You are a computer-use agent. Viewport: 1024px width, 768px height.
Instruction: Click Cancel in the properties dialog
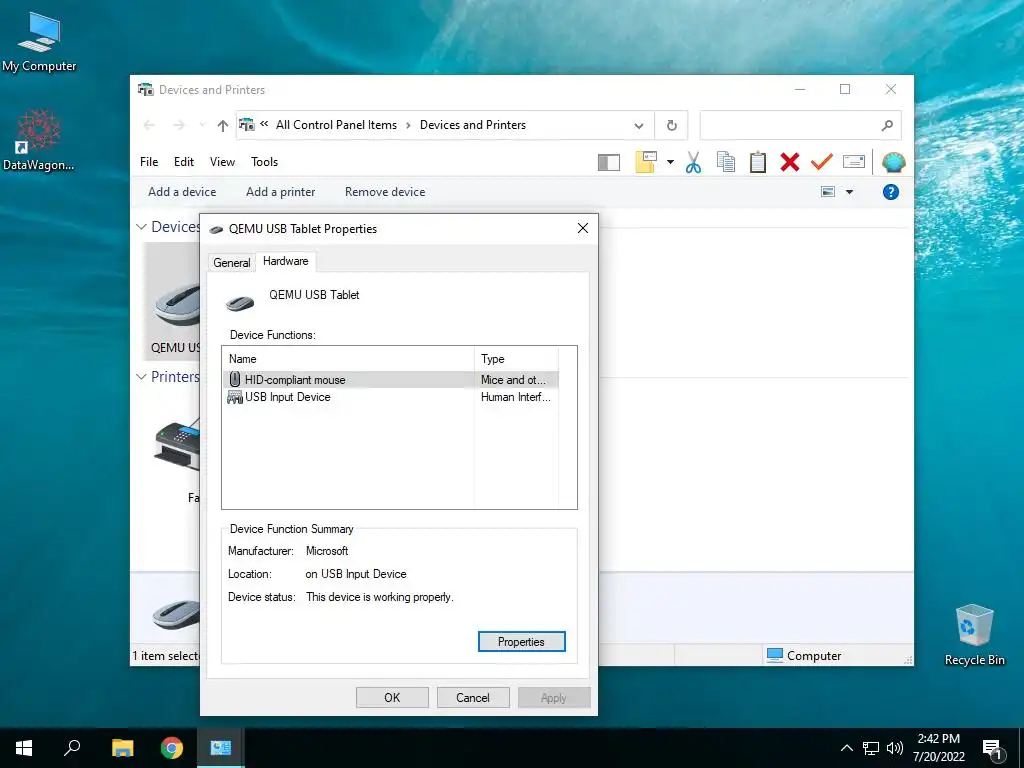coord(473,697)
